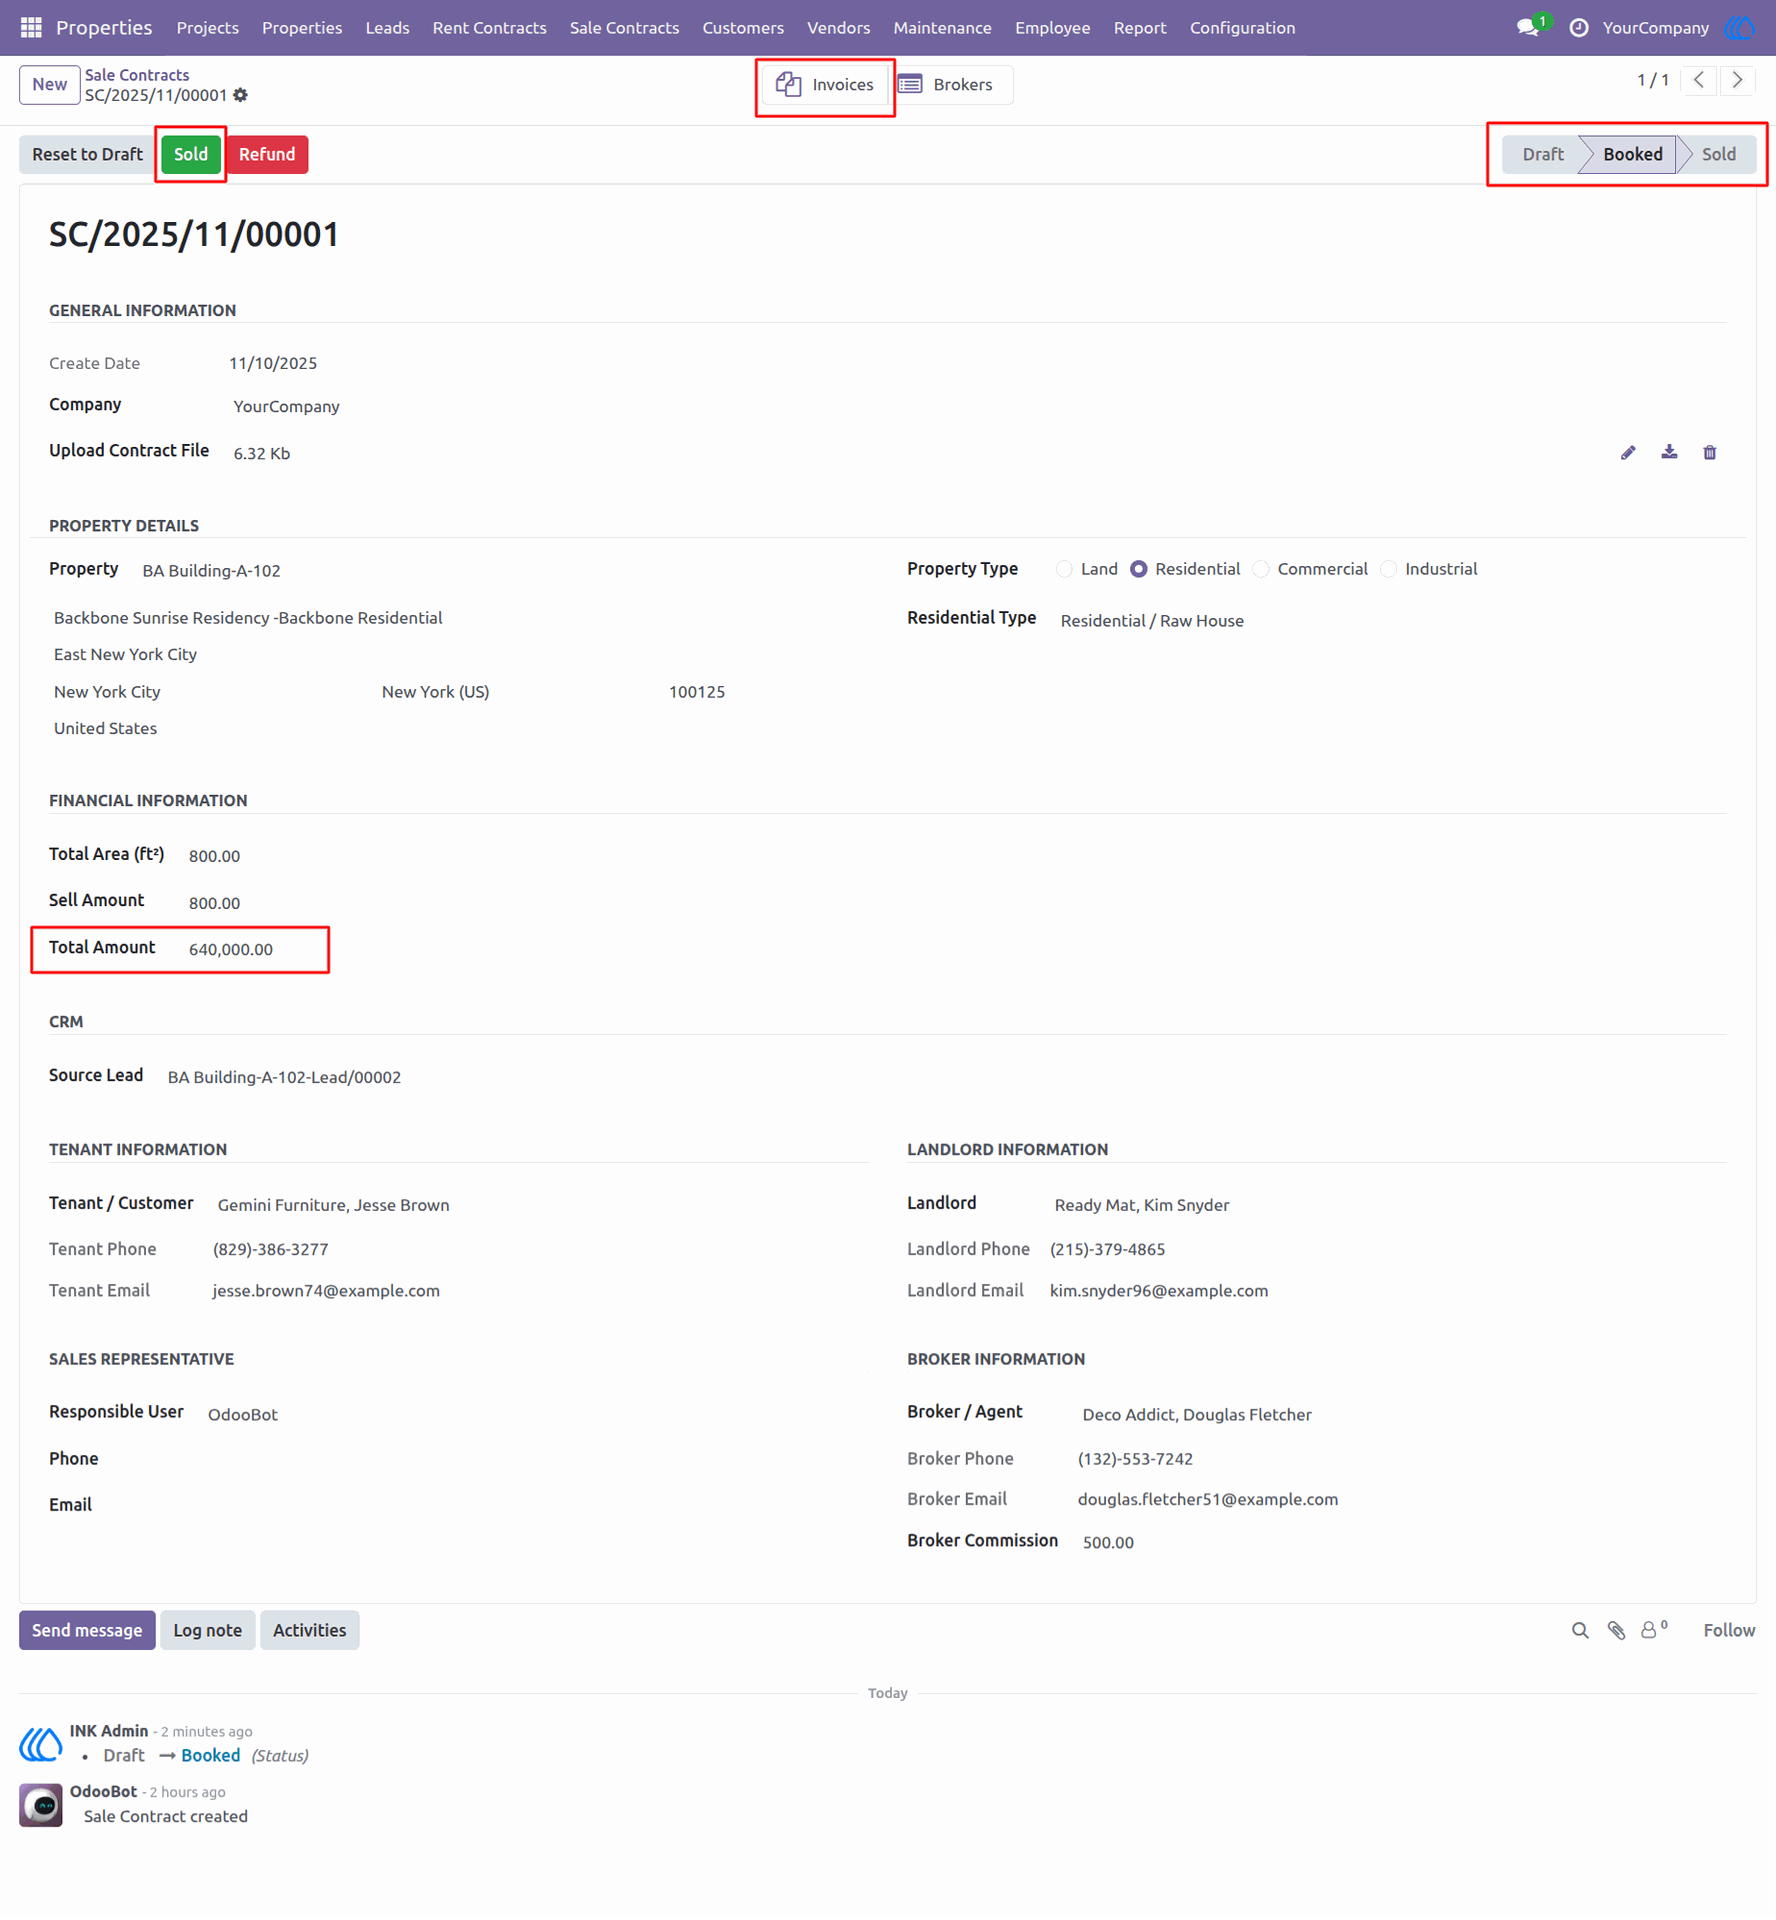The height and width of the screenshot is (1920, 1776).
Task: Mark the contract as Sold (green button)
Action: [x=191, y=154]
